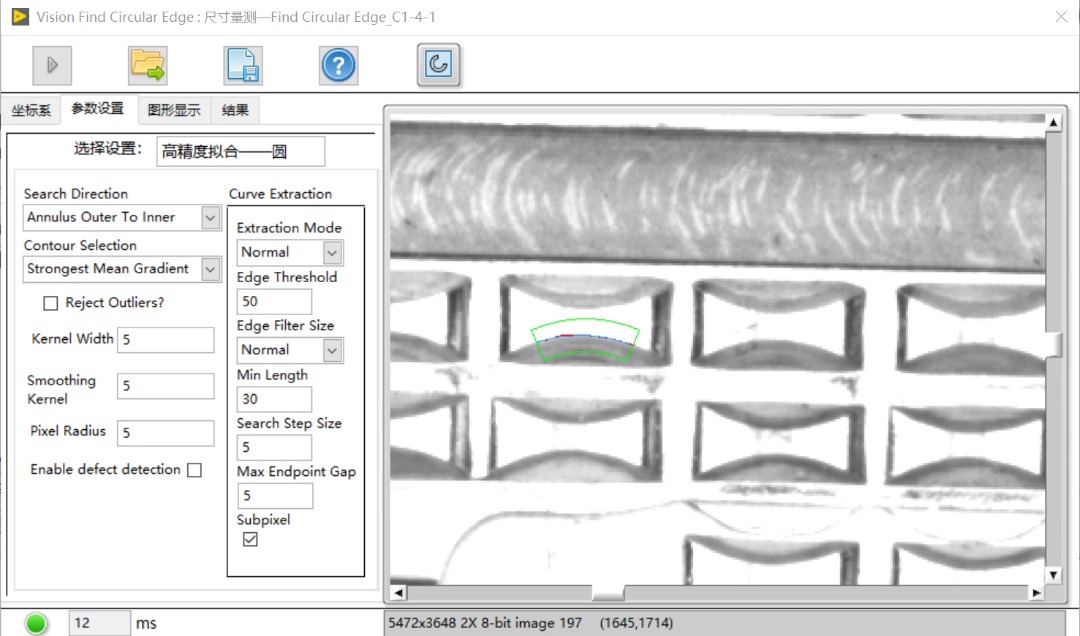Open the 图形显示 tab
Viewport: 1080px width, 636px height.
pyautogui.click(x=174, y=110)
